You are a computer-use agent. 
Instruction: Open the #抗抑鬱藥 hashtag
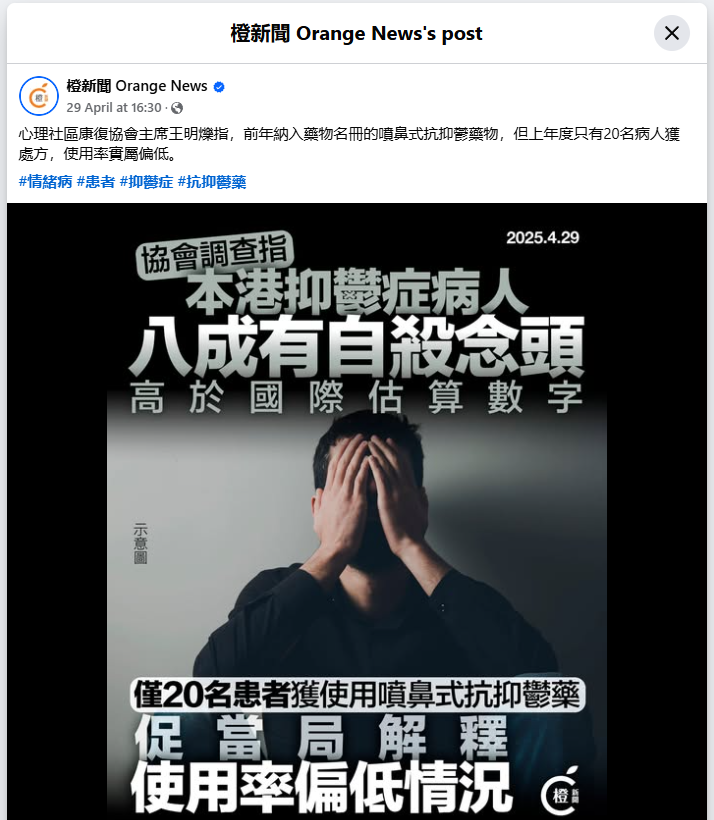(x=212, y=182)
